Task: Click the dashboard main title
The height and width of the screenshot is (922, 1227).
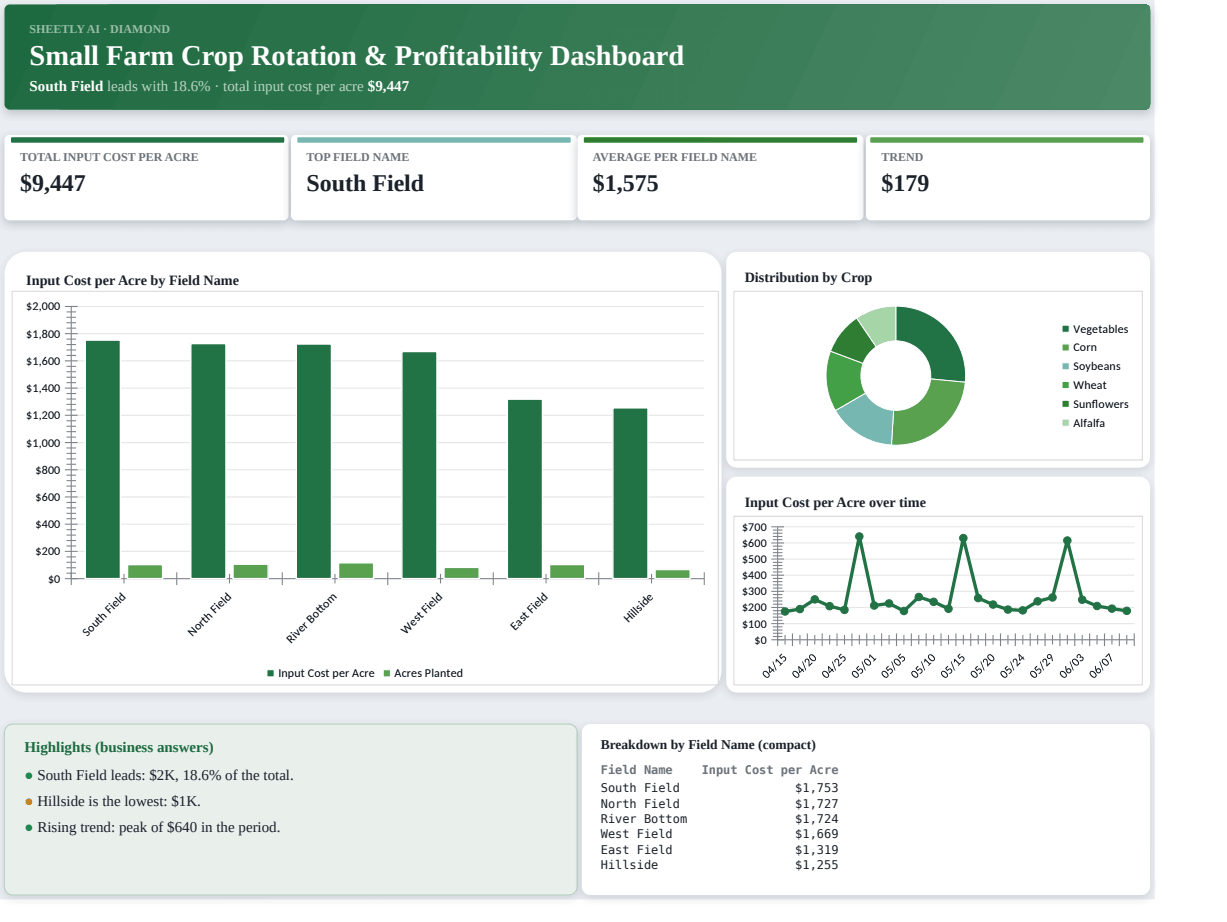Action: [x=357, y=56]
